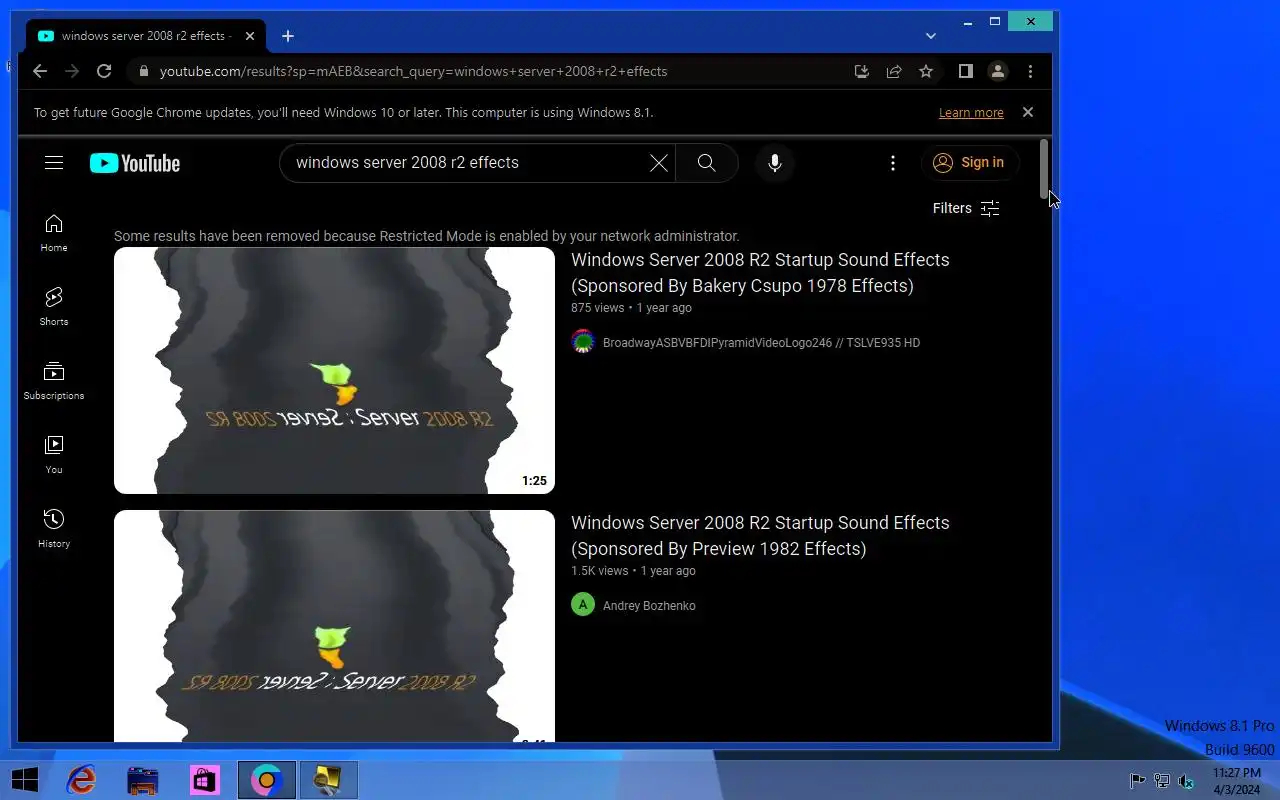Launch Internet Explorer from the taskbar
This screenshot has height=800, width=1280.
[x=82, y=780]
